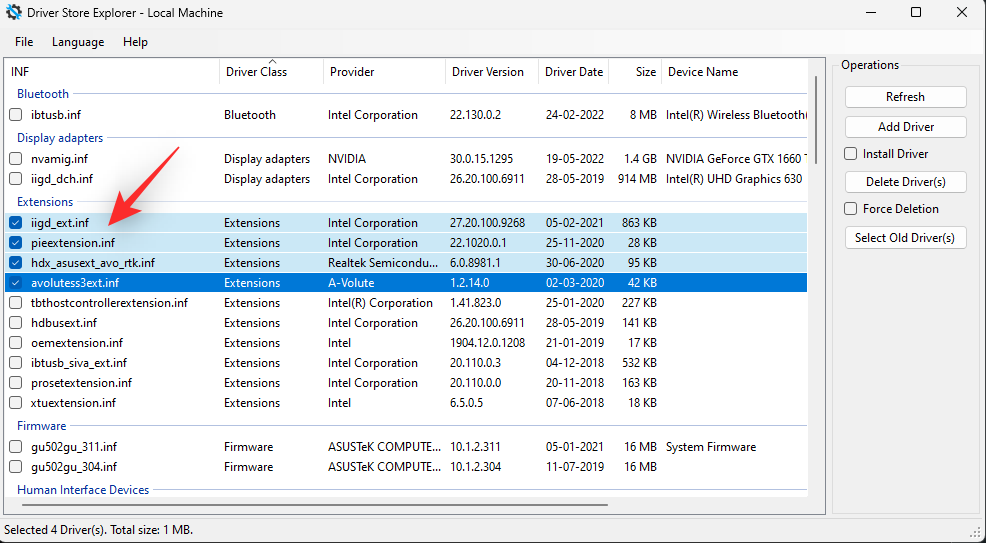Collapse the Firmware group header
The image size is (986, 543).
pos(42,425)
